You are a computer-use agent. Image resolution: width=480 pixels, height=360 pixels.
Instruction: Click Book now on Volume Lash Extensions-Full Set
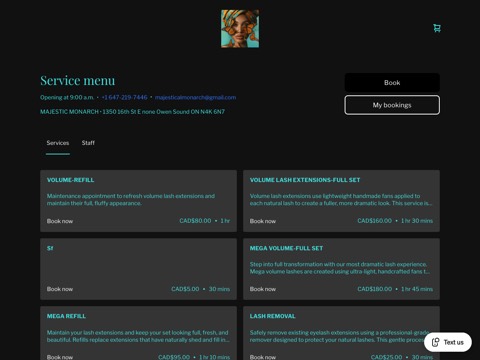(x=263, y=221)
